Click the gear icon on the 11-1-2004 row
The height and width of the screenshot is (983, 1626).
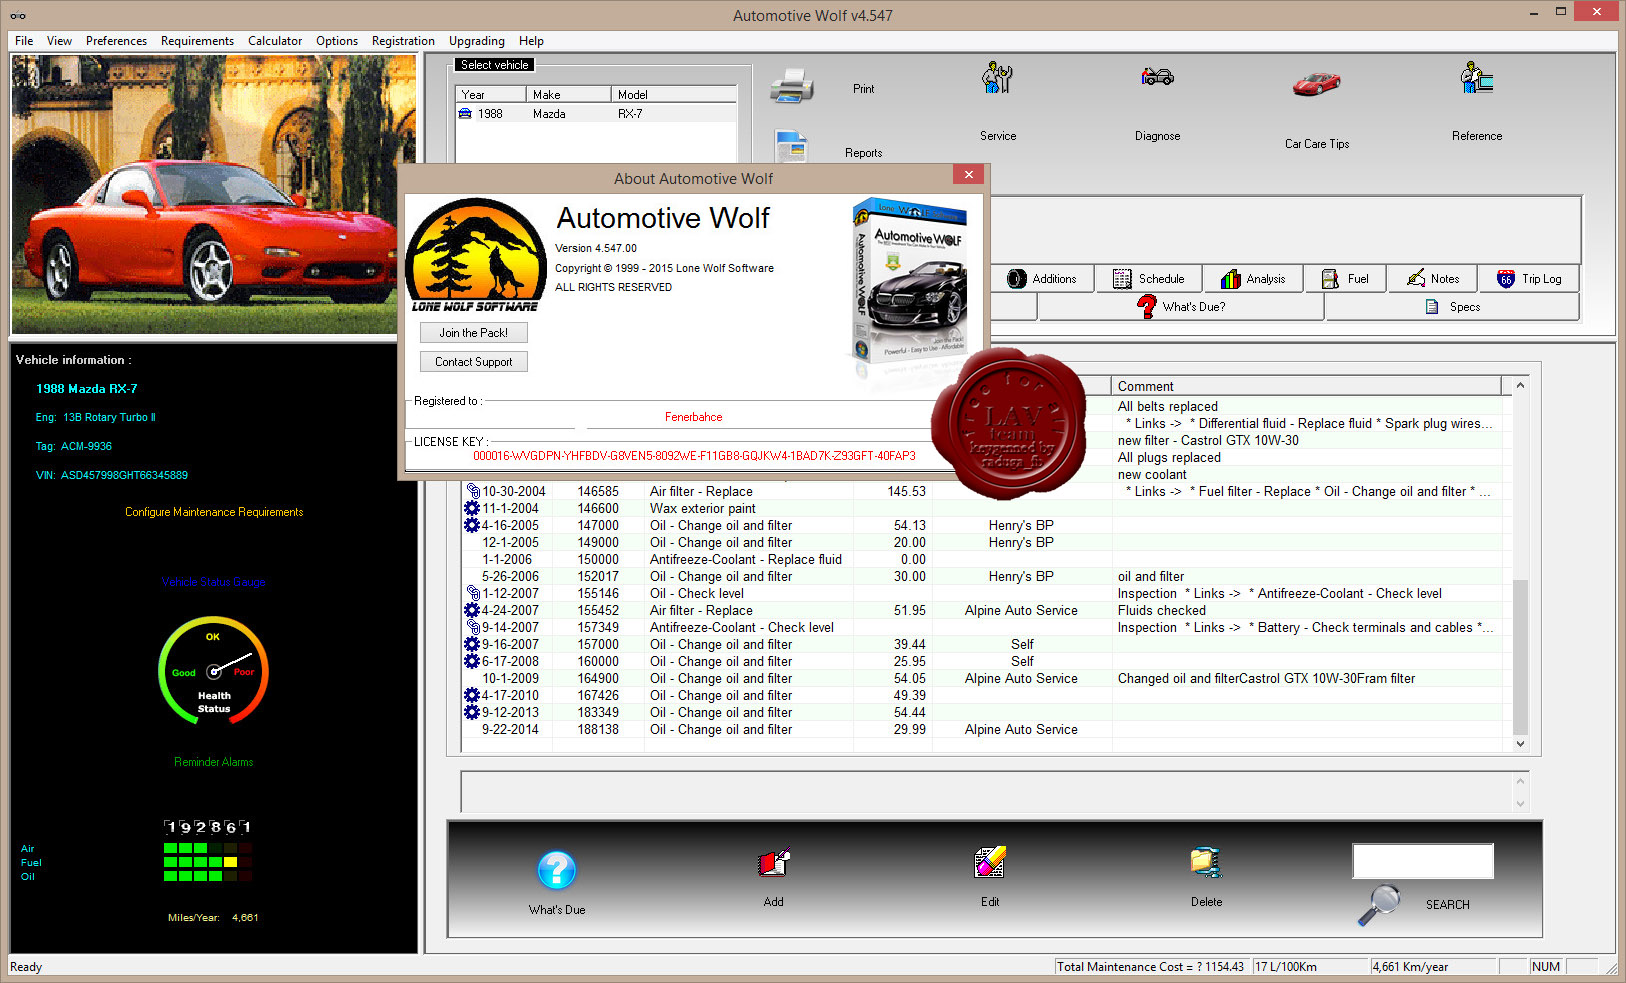[x=472, y=508]
